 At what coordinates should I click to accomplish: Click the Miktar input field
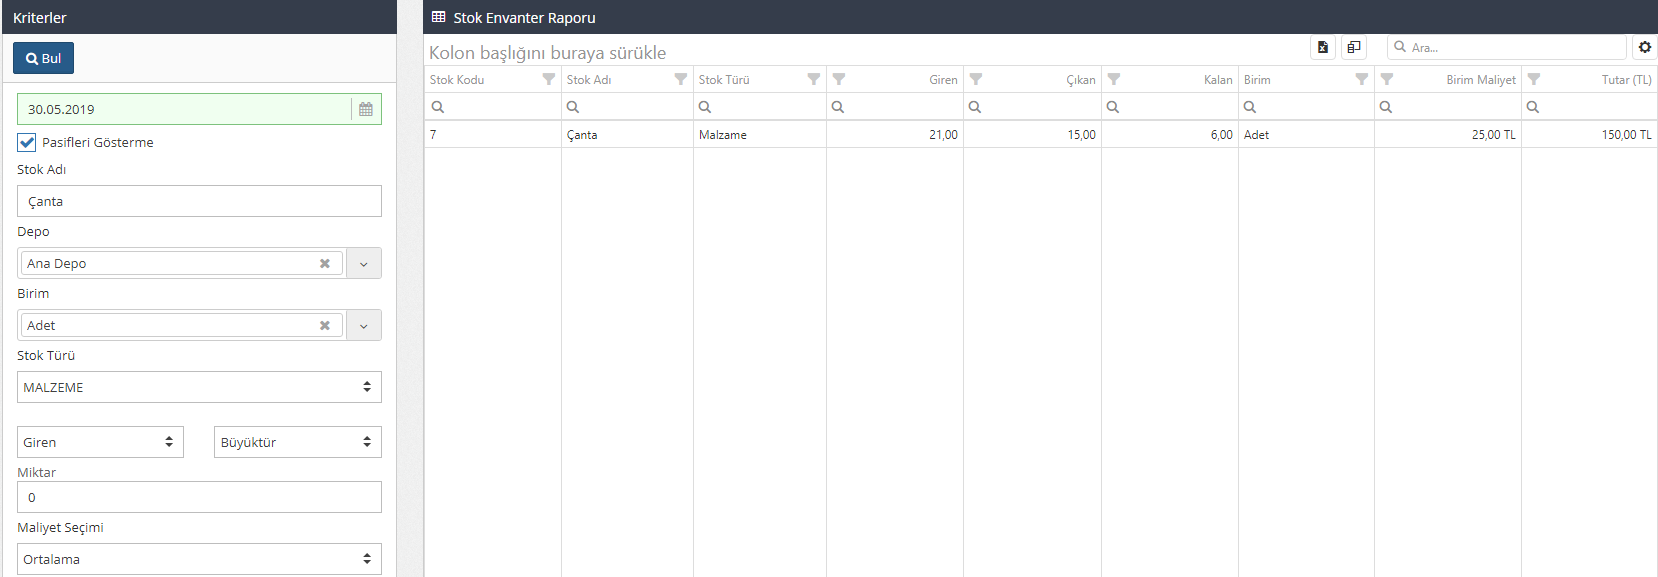[199, 497]
